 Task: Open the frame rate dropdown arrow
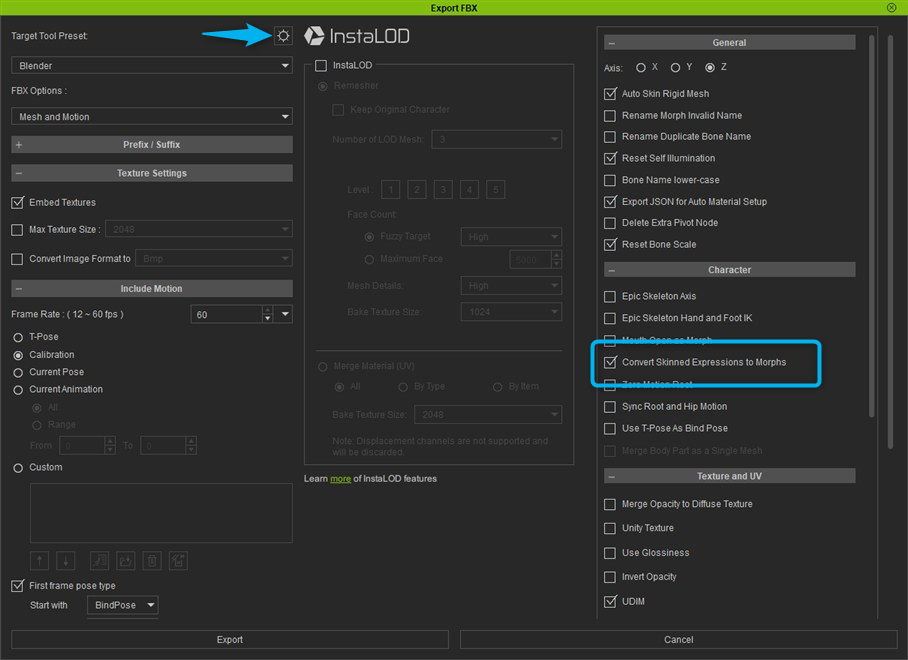[x=284, y=314]
